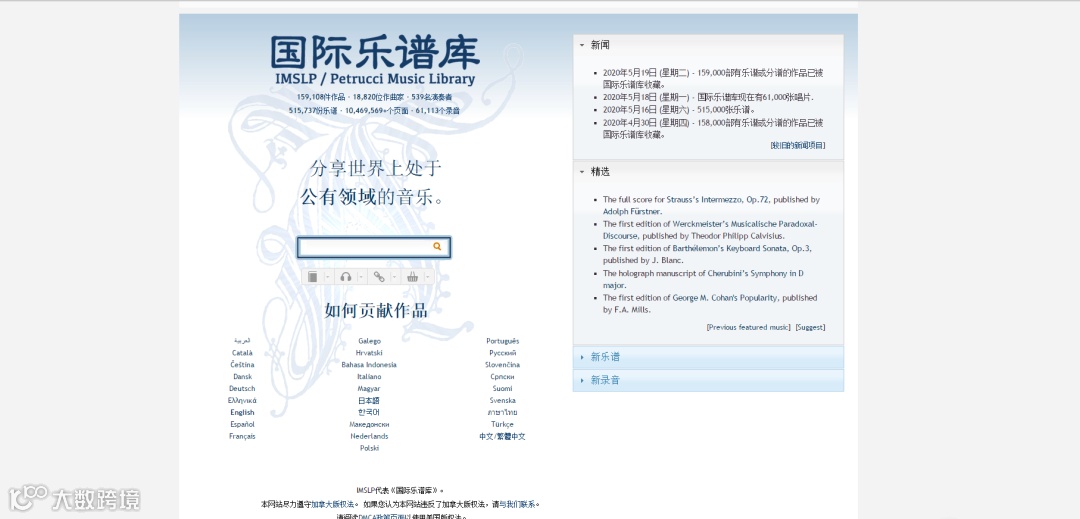1080x519 pixels.
Task: Switch language to 繁體中文
Action: pyautogui.click(x=512, y=436)
